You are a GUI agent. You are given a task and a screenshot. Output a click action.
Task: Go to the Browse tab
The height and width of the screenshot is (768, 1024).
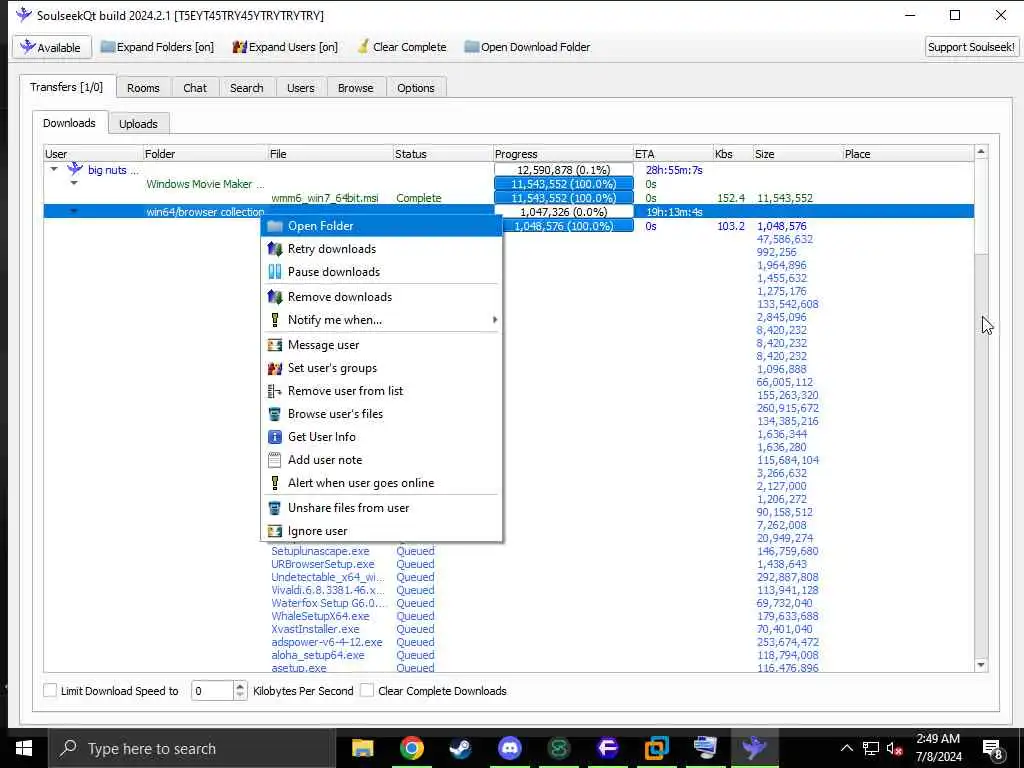pyautogui.click(x=356, y=88)
